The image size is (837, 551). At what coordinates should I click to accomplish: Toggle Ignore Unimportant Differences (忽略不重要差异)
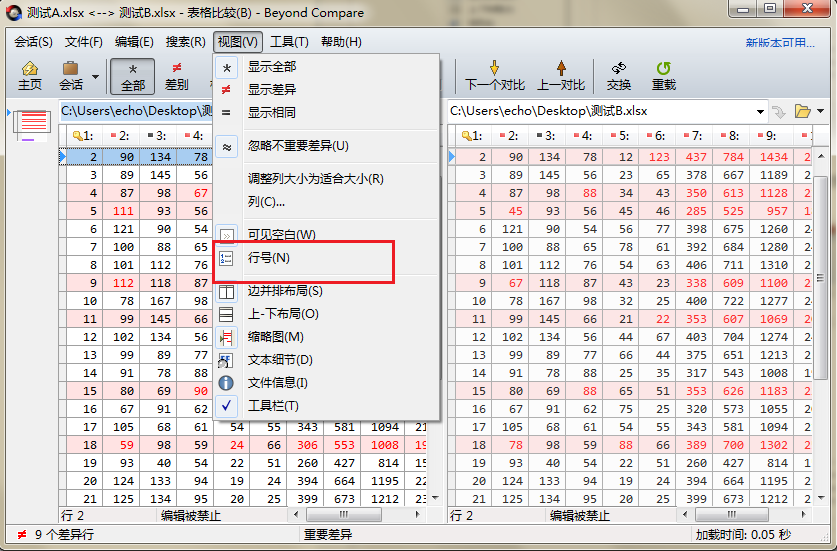click(x=326, y=146)
